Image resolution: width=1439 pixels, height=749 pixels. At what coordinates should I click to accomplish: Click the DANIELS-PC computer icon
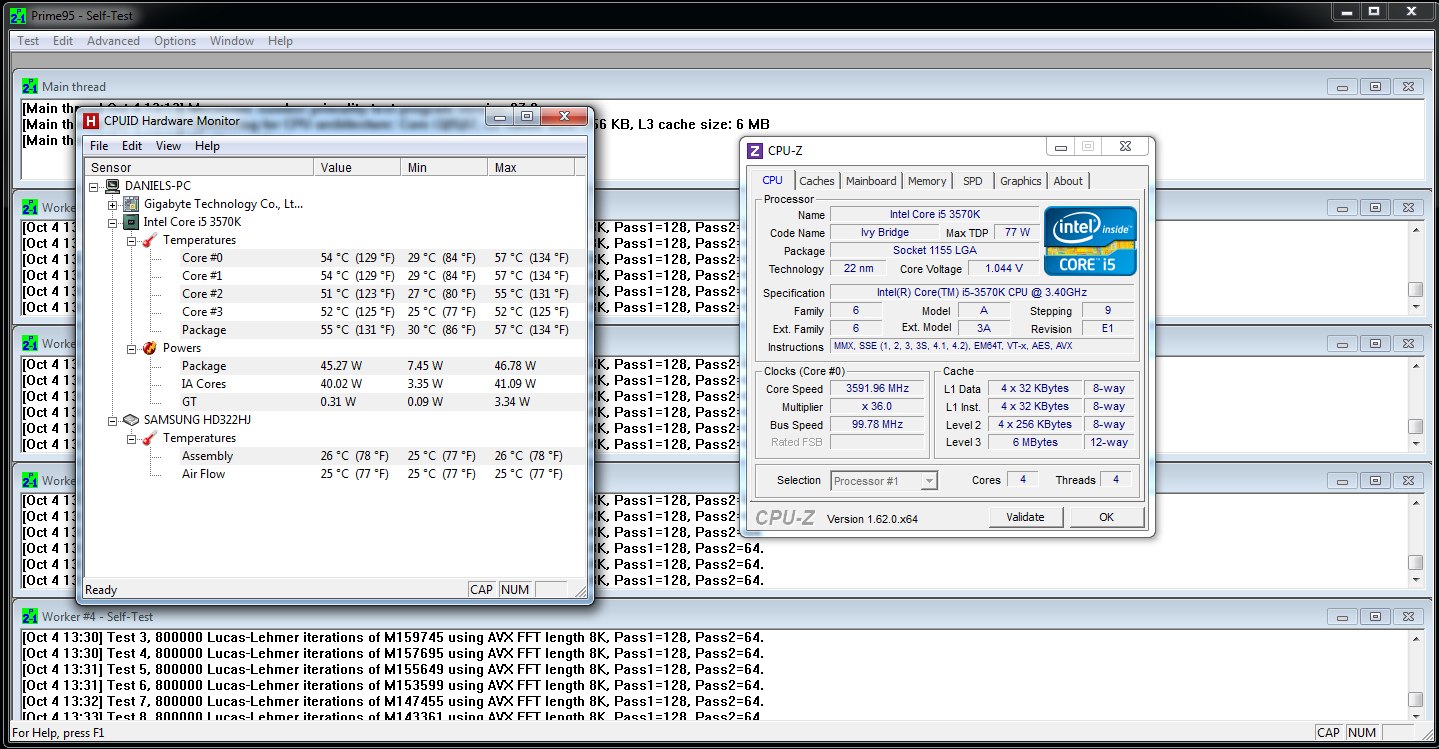pos(114,186)
